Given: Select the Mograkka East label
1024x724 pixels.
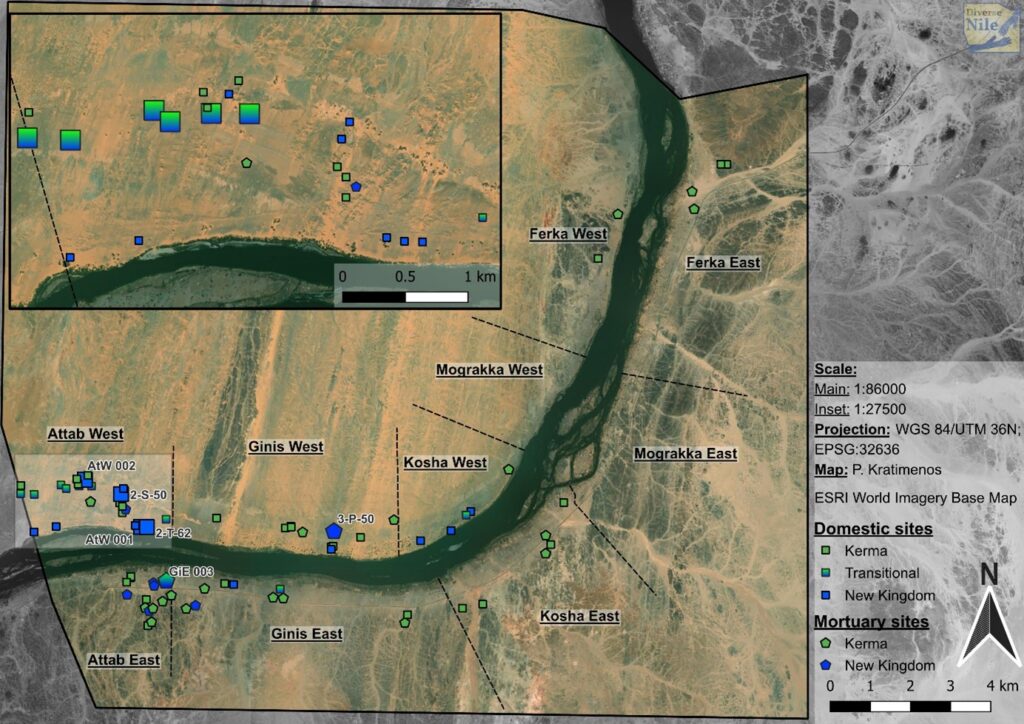Looking at the screenshot, I should coord(685,454).
